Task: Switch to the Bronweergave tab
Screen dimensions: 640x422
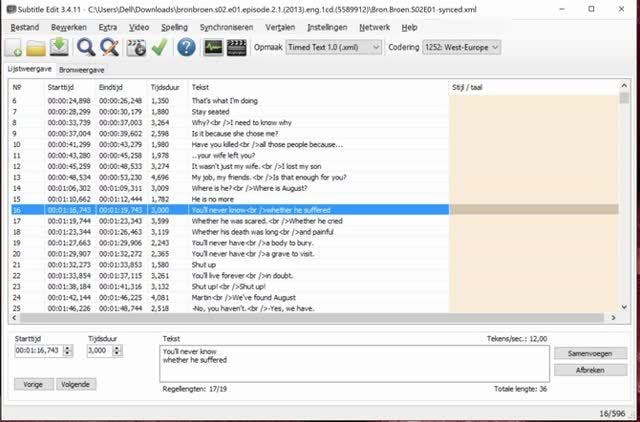Action: tap(82, 70)
